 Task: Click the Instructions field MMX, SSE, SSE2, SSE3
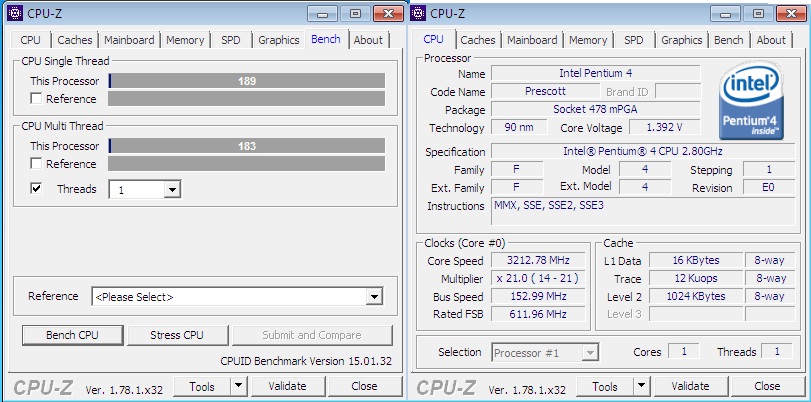coord(643,212)
